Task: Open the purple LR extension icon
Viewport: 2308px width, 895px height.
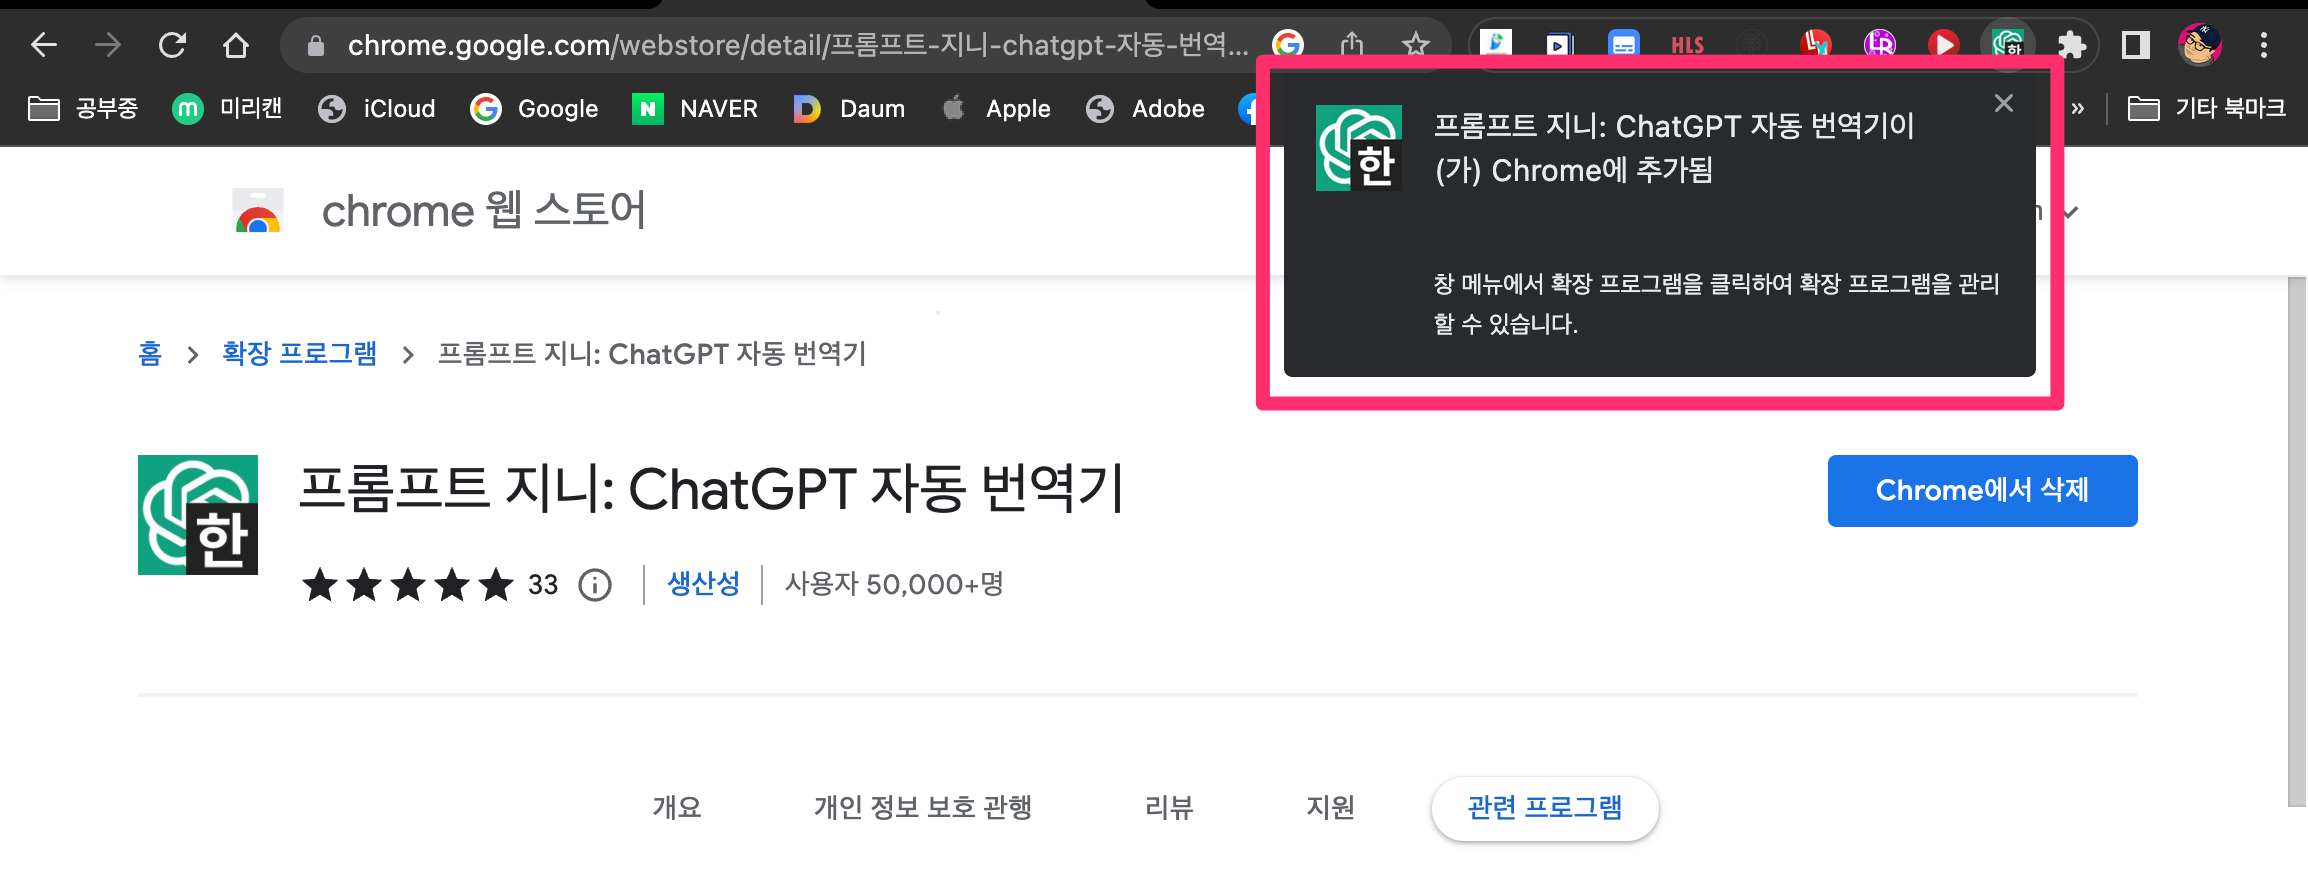Action: (x=1880, y=45)
